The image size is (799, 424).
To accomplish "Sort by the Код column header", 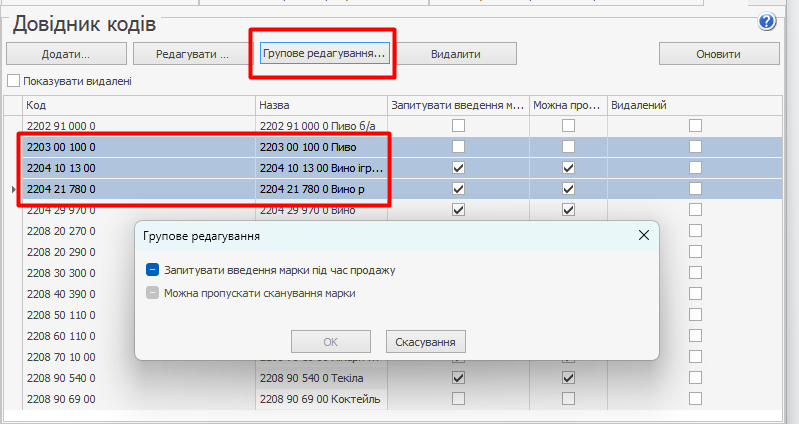I will tap(138, 105).
